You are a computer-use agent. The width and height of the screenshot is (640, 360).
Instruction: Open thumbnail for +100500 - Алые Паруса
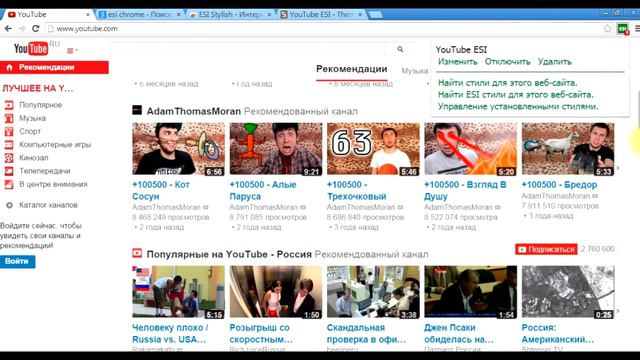point(276,149)
